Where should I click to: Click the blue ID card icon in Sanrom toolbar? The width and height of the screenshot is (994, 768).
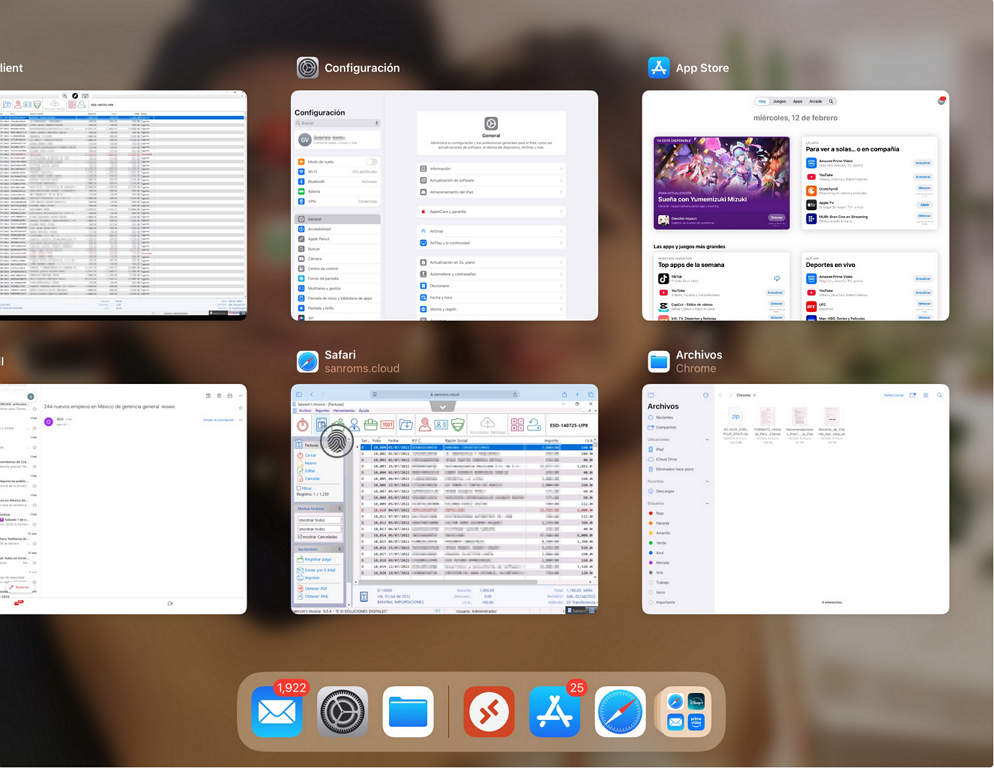pyautogui.click(x=441, y=425)
